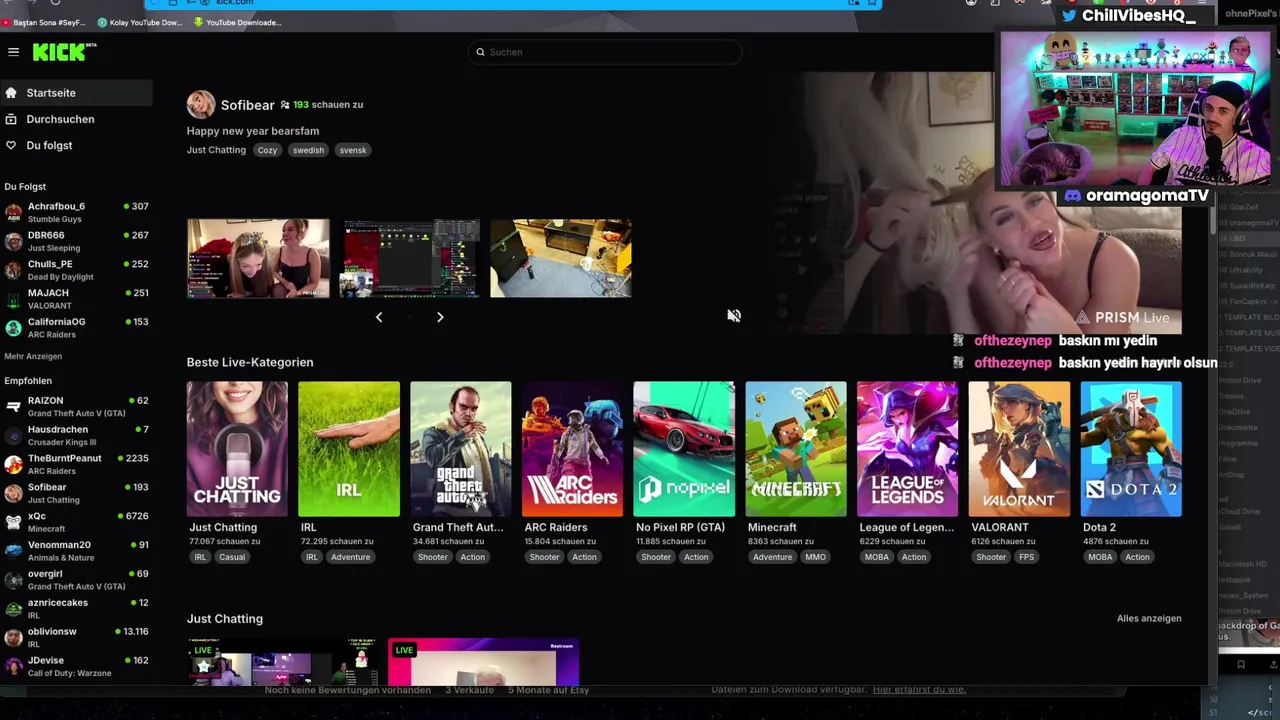Click the MMO tag under Minecraft

tap(815, 557)
